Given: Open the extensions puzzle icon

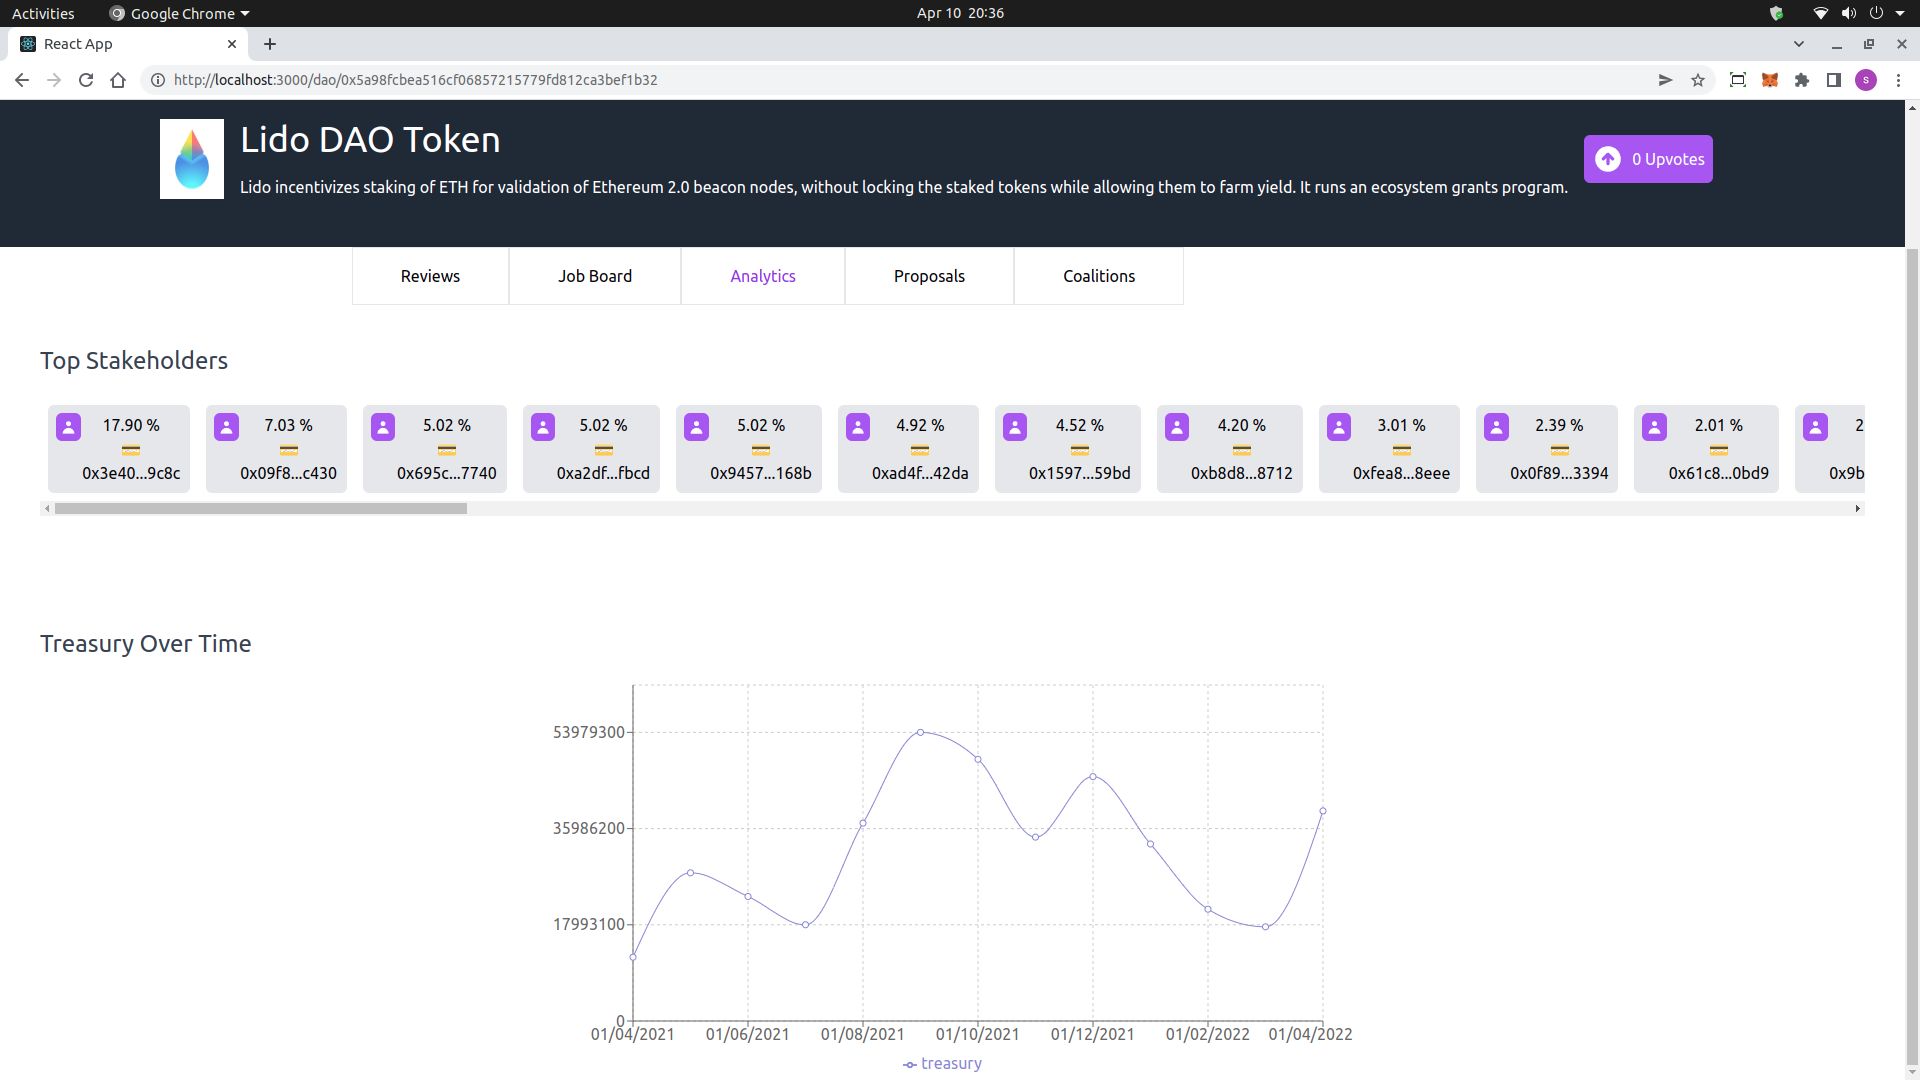Looking at the screenshot, I should pyautogui.click(x=1802, y=80).
